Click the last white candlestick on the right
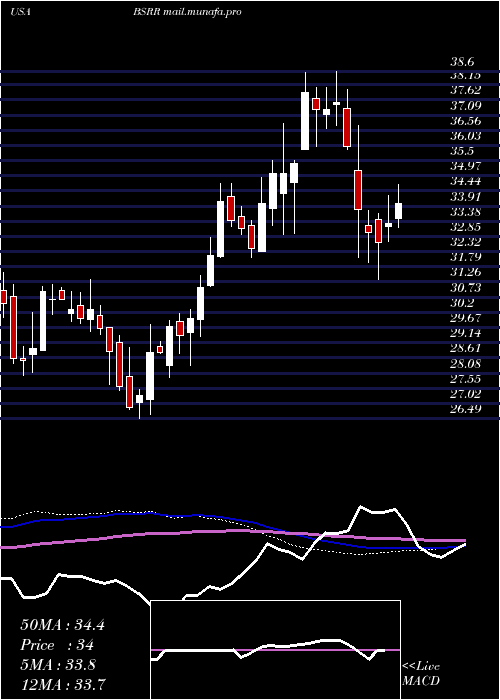 point(398,211)
